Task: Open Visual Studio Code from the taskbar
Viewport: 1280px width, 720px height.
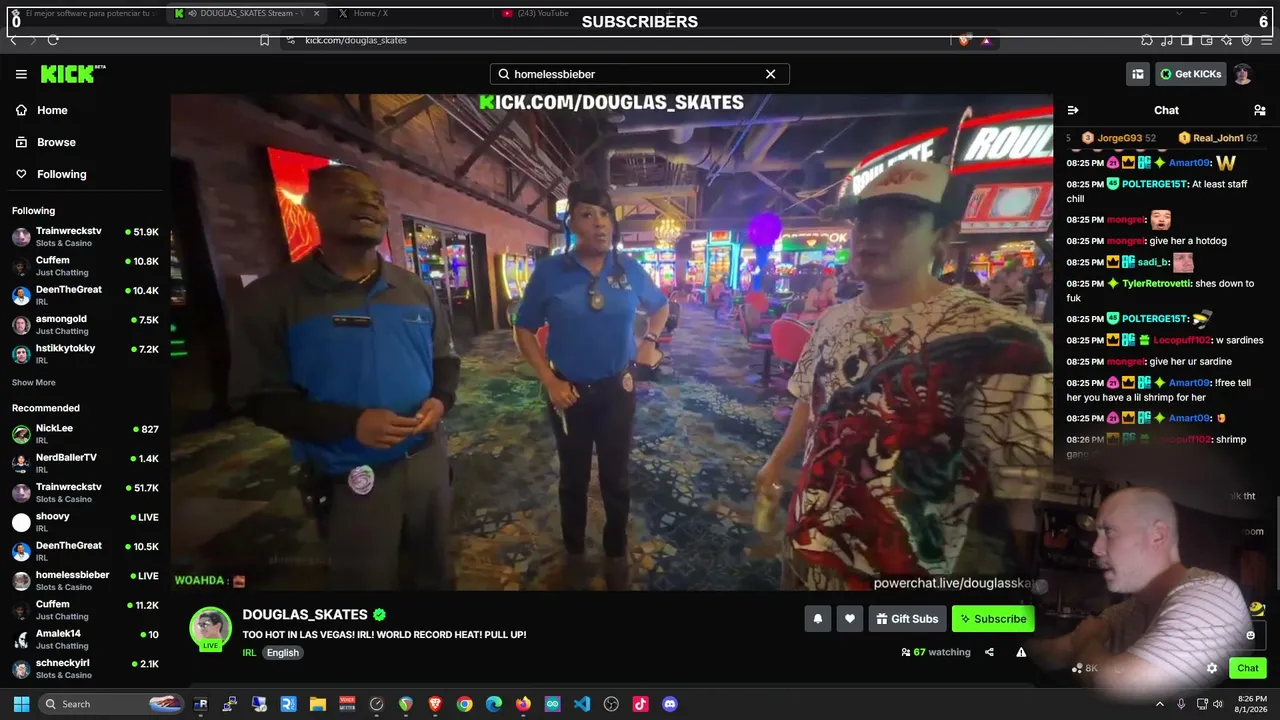Action: point(582,704)
